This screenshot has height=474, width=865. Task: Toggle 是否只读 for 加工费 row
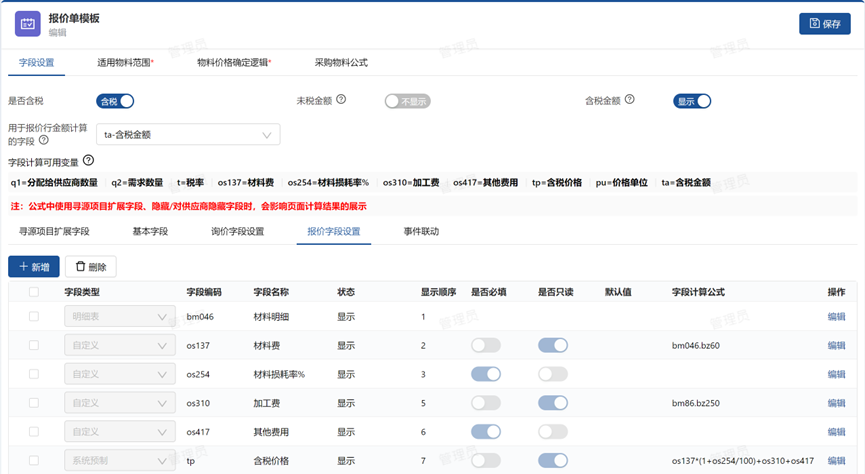(553, 403)
